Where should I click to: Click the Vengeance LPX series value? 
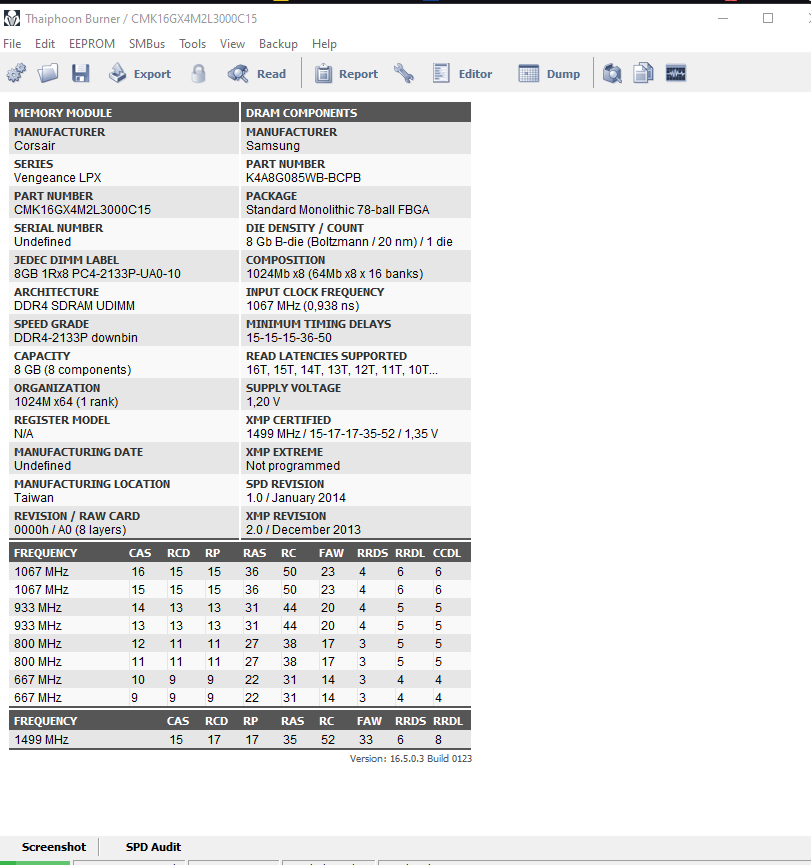pyautogui.click(x=57, y=178)
